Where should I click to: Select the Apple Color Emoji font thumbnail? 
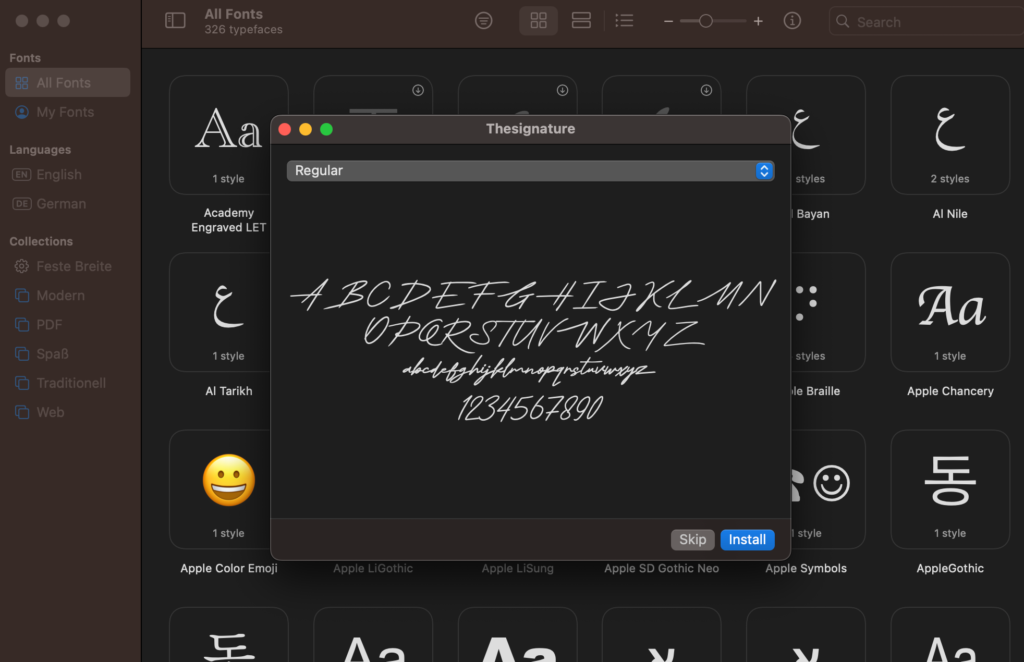coord(229,489)
